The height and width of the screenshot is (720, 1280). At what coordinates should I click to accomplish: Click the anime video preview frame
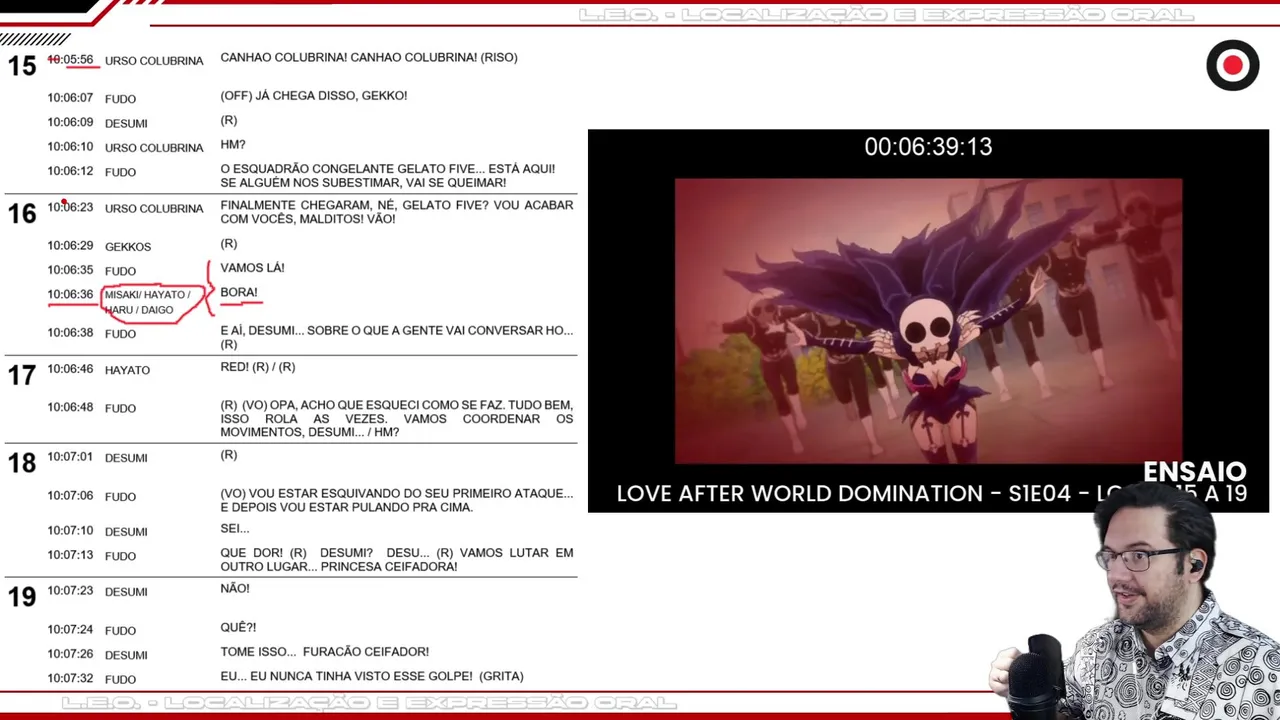pyautogui.click(x=928, y=321)
